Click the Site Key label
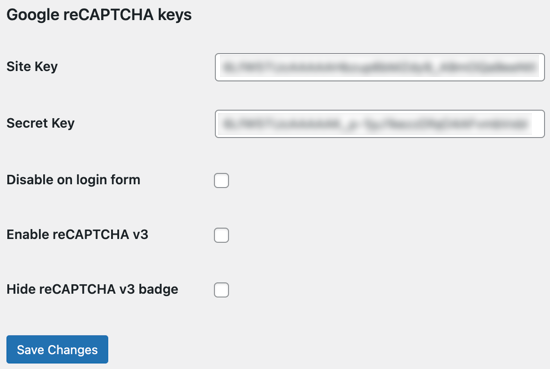Screen dimensions: 550x369 point(32,67)
